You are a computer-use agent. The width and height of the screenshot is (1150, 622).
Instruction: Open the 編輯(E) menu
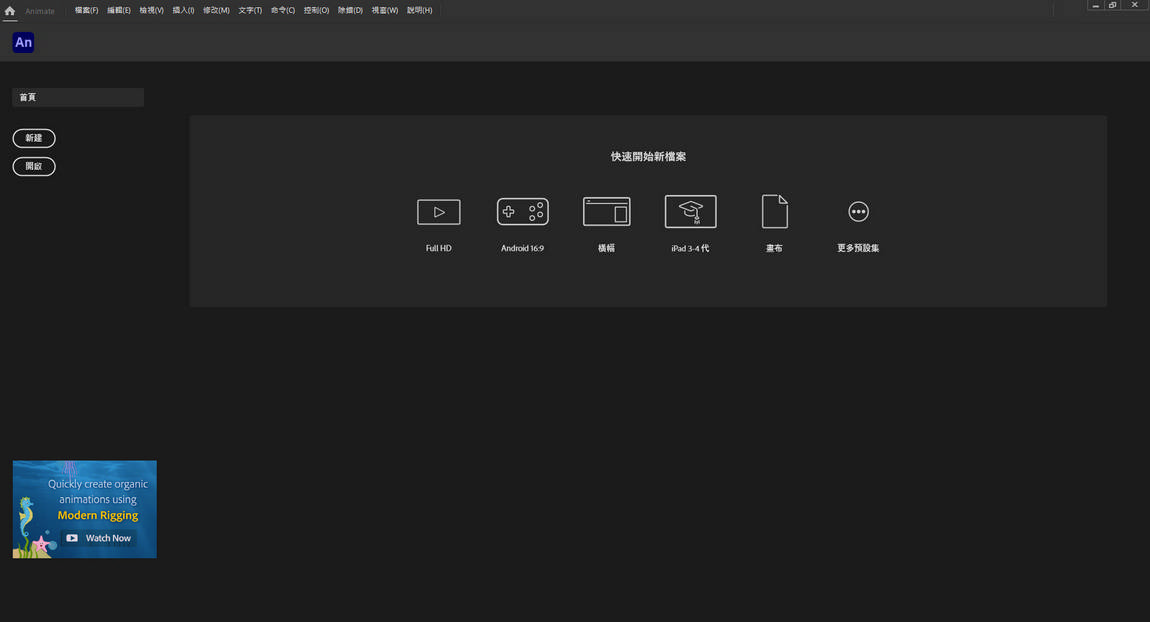click(119, 10)
